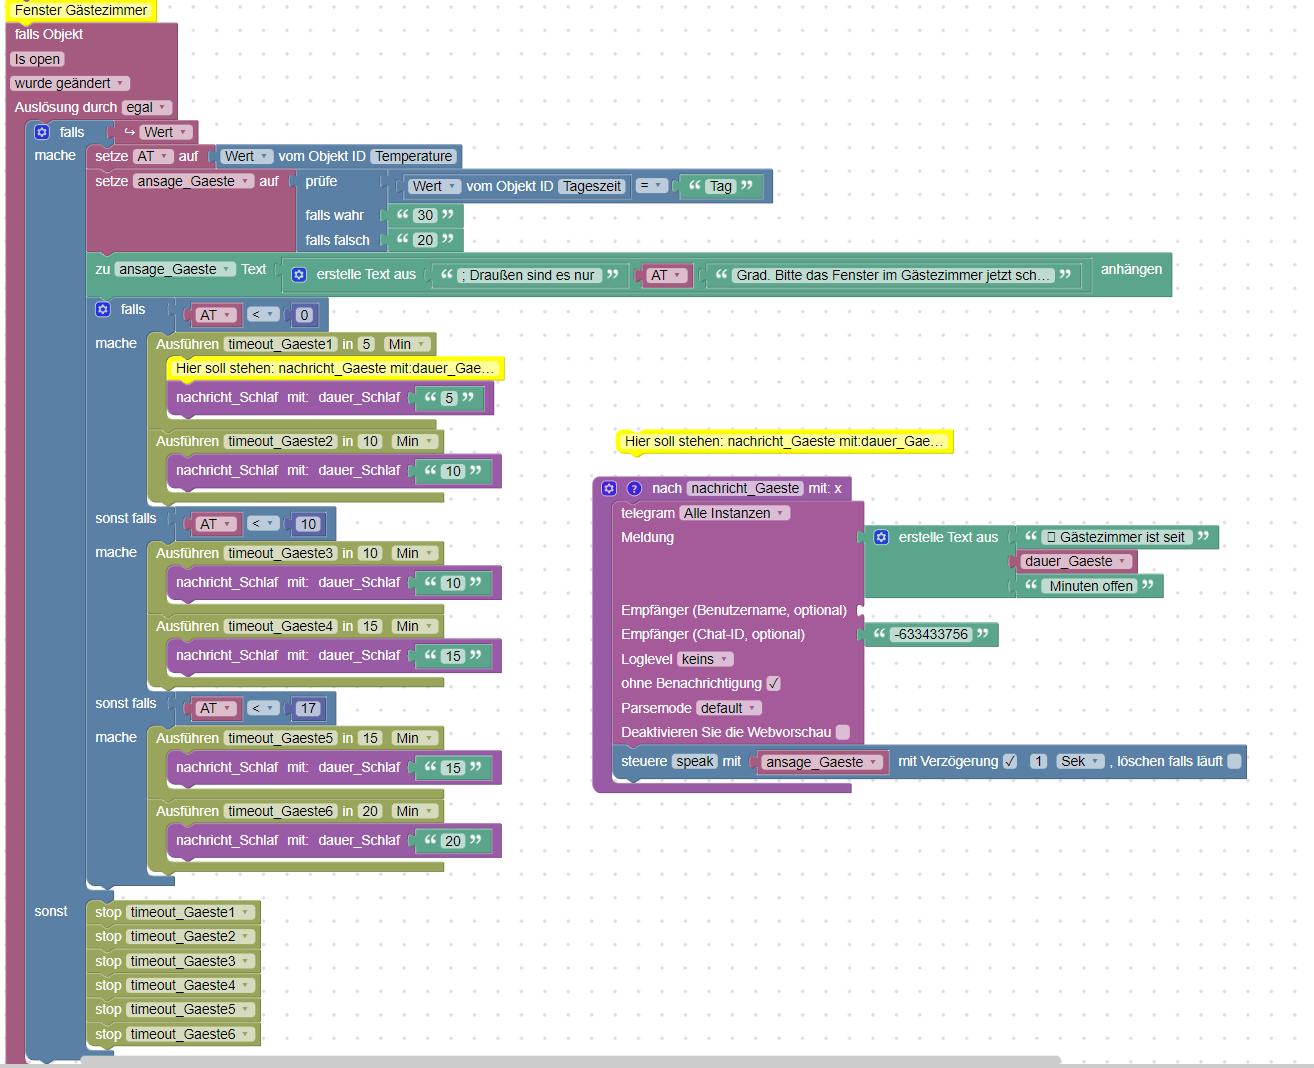The image size is (1314, 1068).
Task: Open gear of erstelle Text aus in Meldung
Action: tap(881, 537)
